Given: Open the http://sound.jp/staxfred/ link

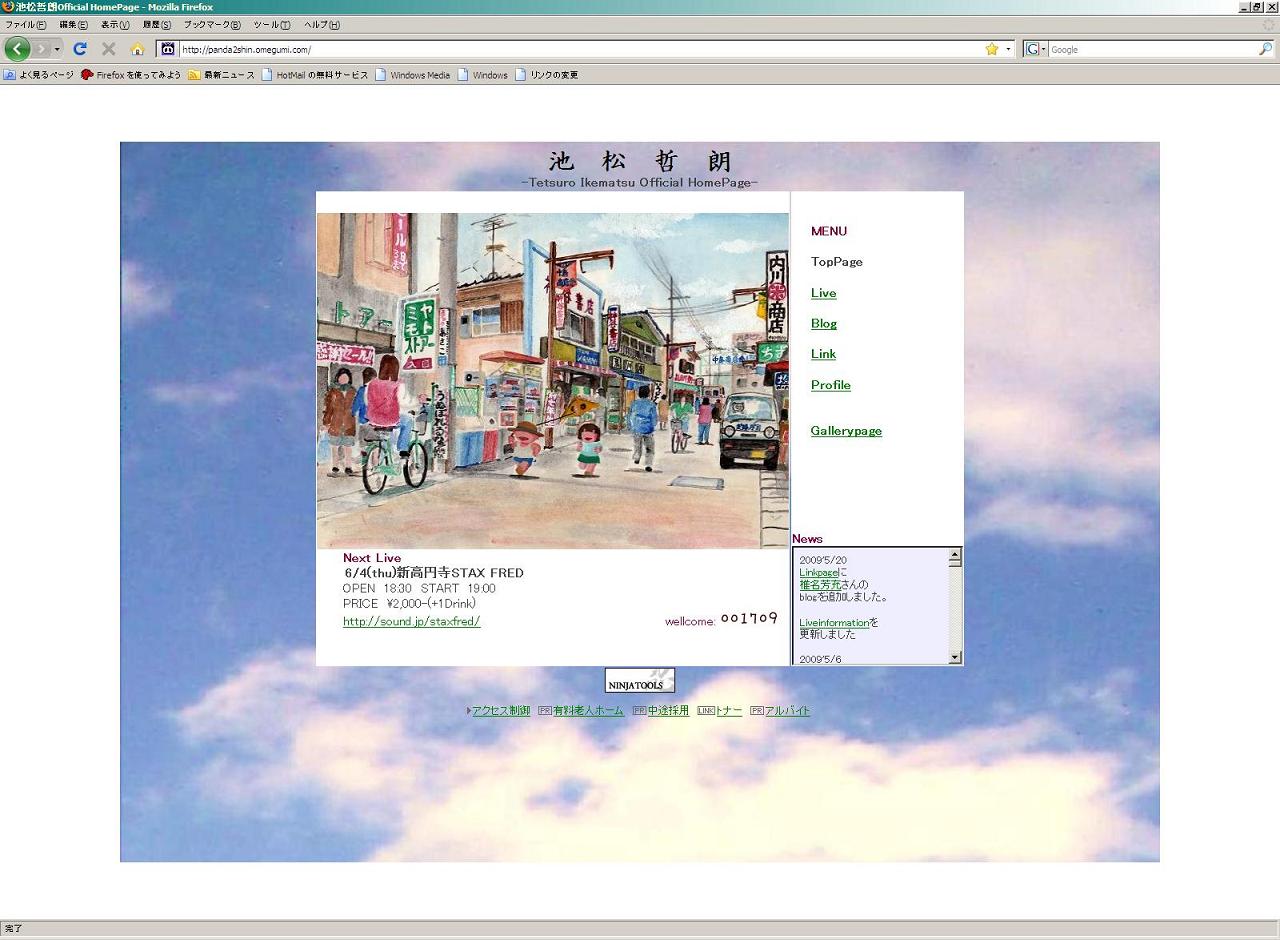Looking at the screenshot, I should point(412,621).
